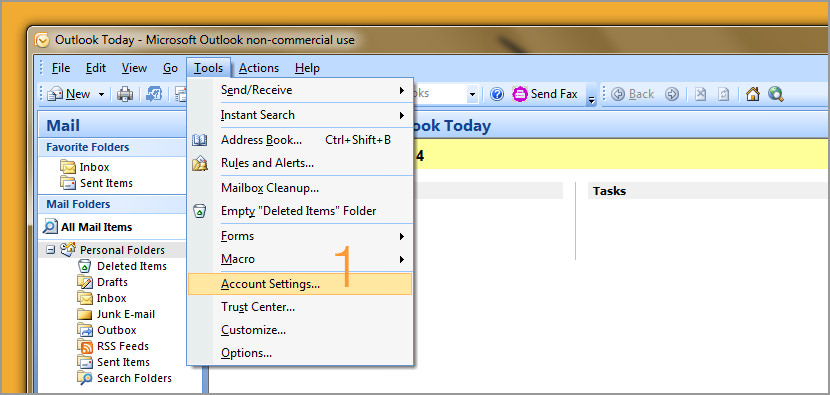Image resolution: width=830 pixels, height=395 pixels.
Task: Click the Send/Receive toolbar icon
Action: pyautogui.click(x=154, y=94)
